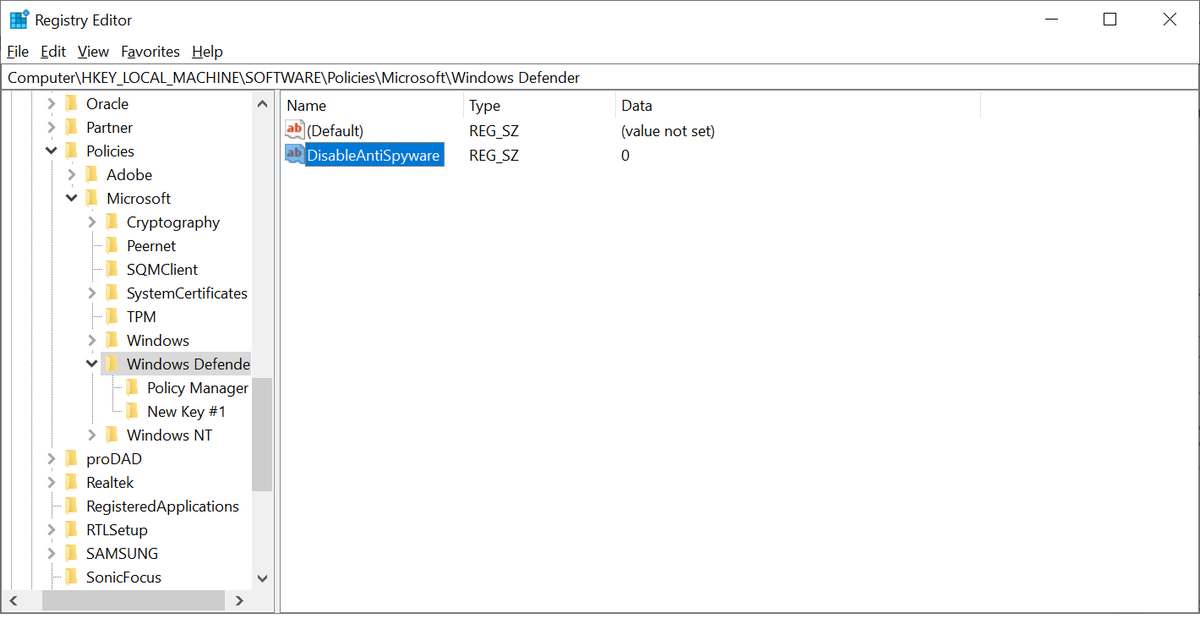The height and width of the screenshot is (619, 1200).
Task: Click the Partner folder icon
Action: pos(71,127)
